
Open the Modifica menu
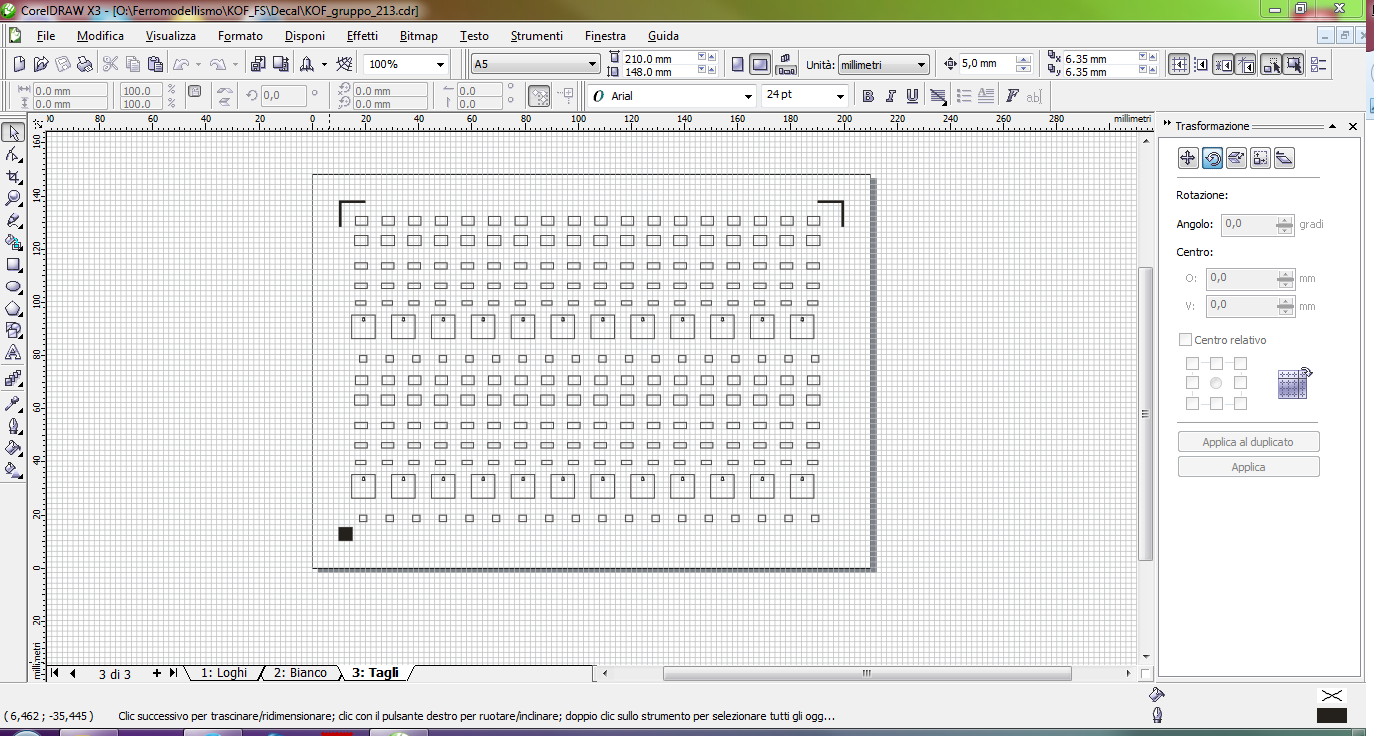tap(100, 36)
